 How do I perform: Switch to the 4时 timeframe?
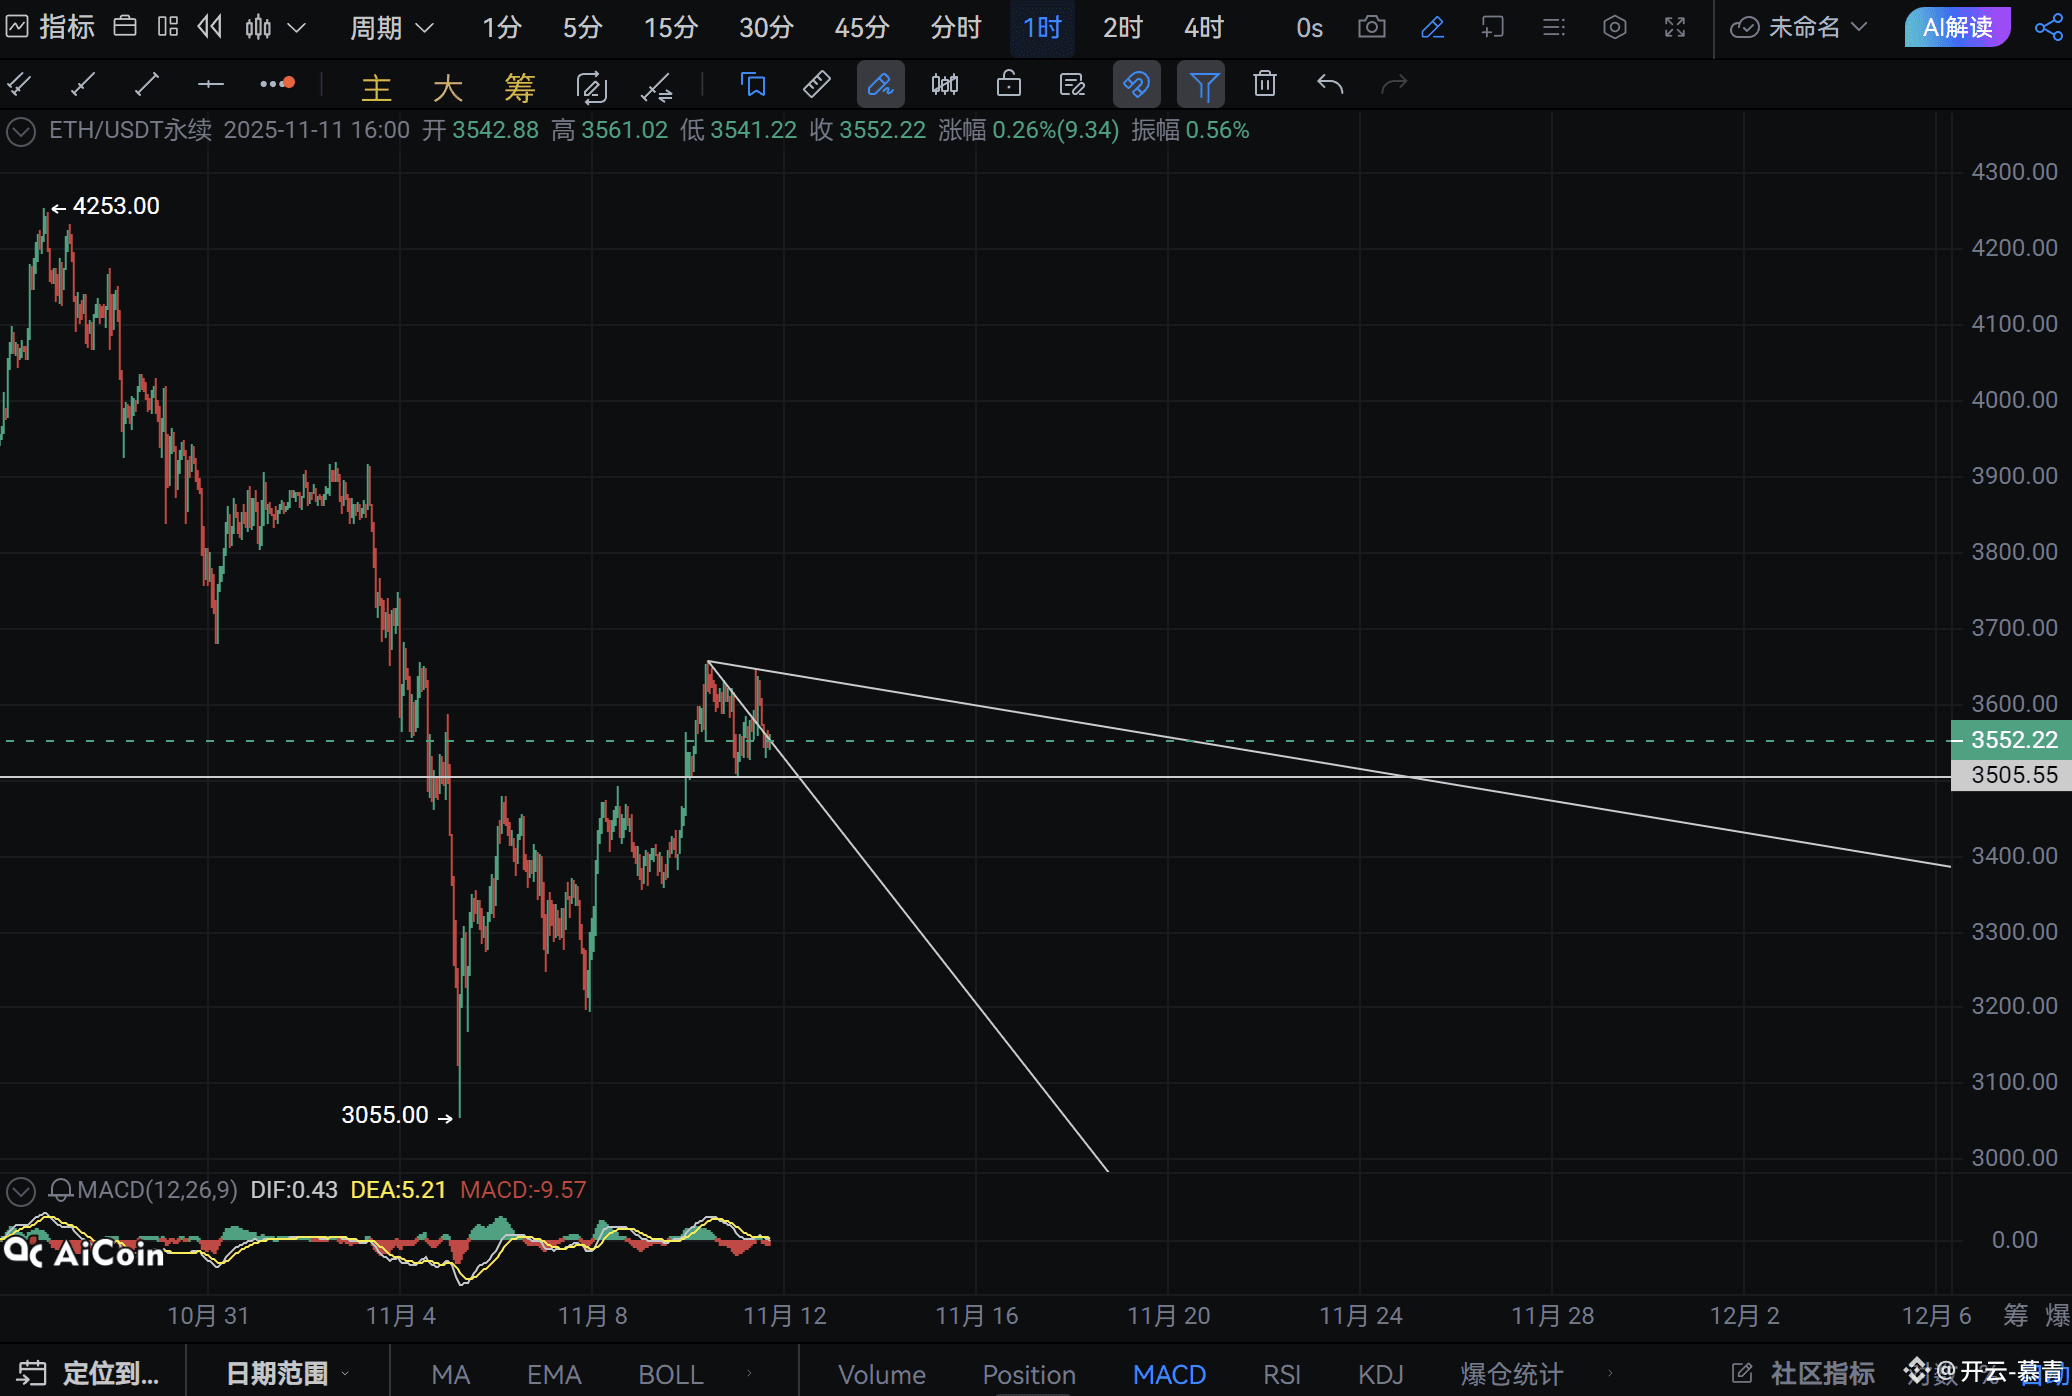(1203, 27)
